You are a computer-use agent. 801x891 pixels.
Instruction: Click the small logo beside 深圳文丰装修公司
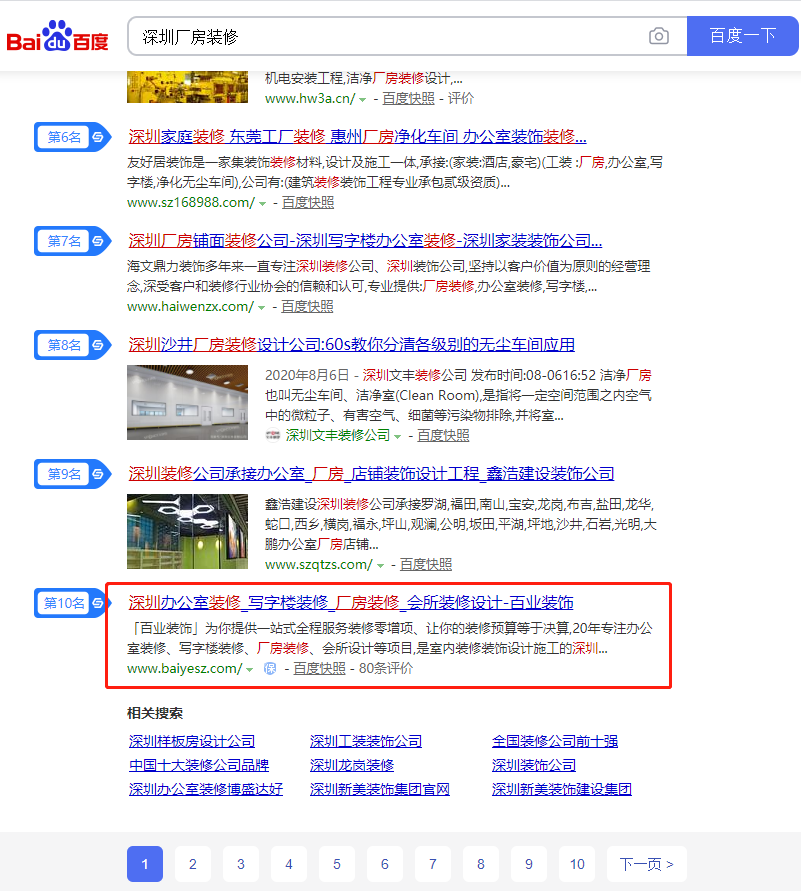click(273, 435)
